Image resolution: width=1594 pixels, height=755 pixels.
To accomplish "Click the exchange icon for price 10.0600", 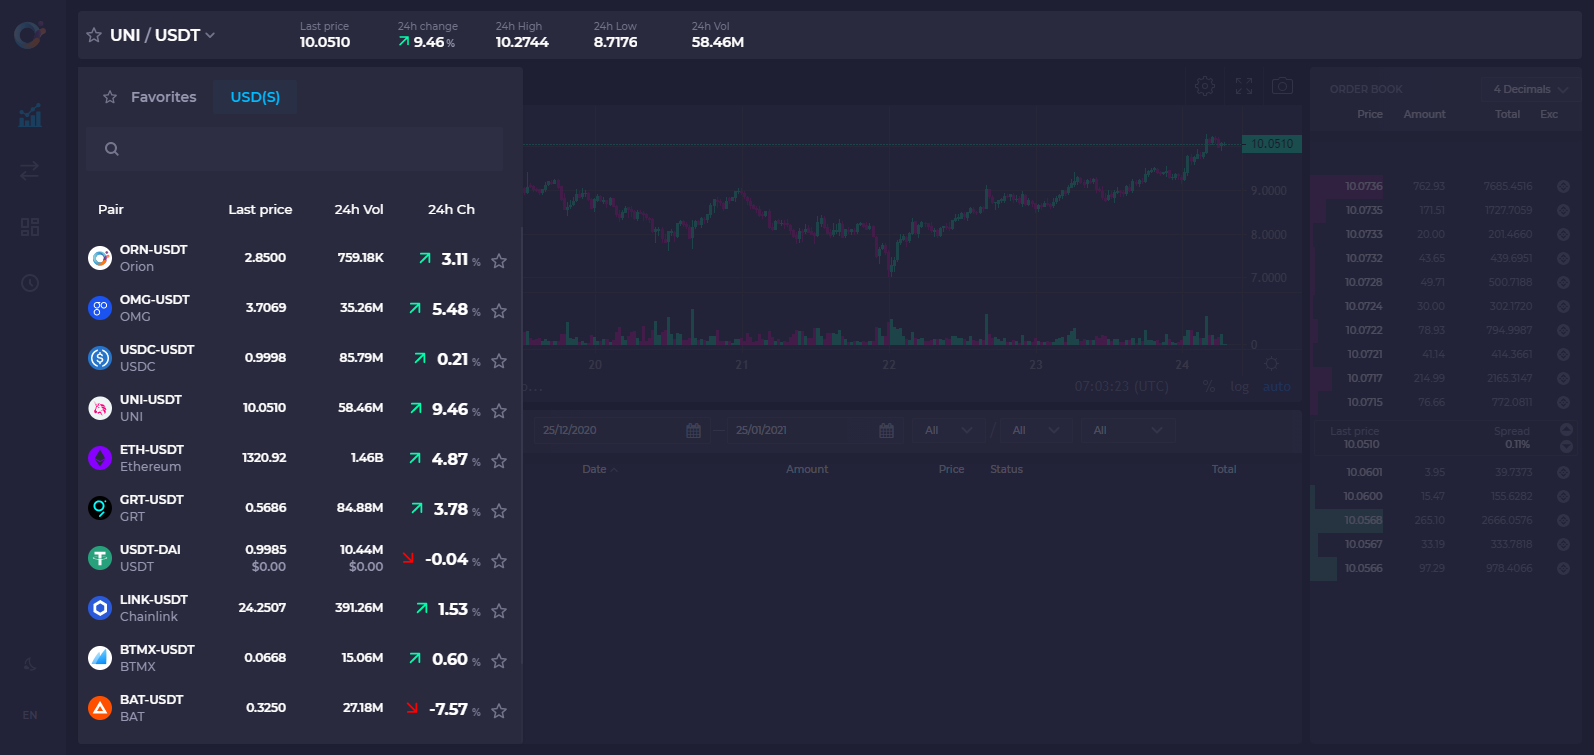I will click(x=1563, y=496).
